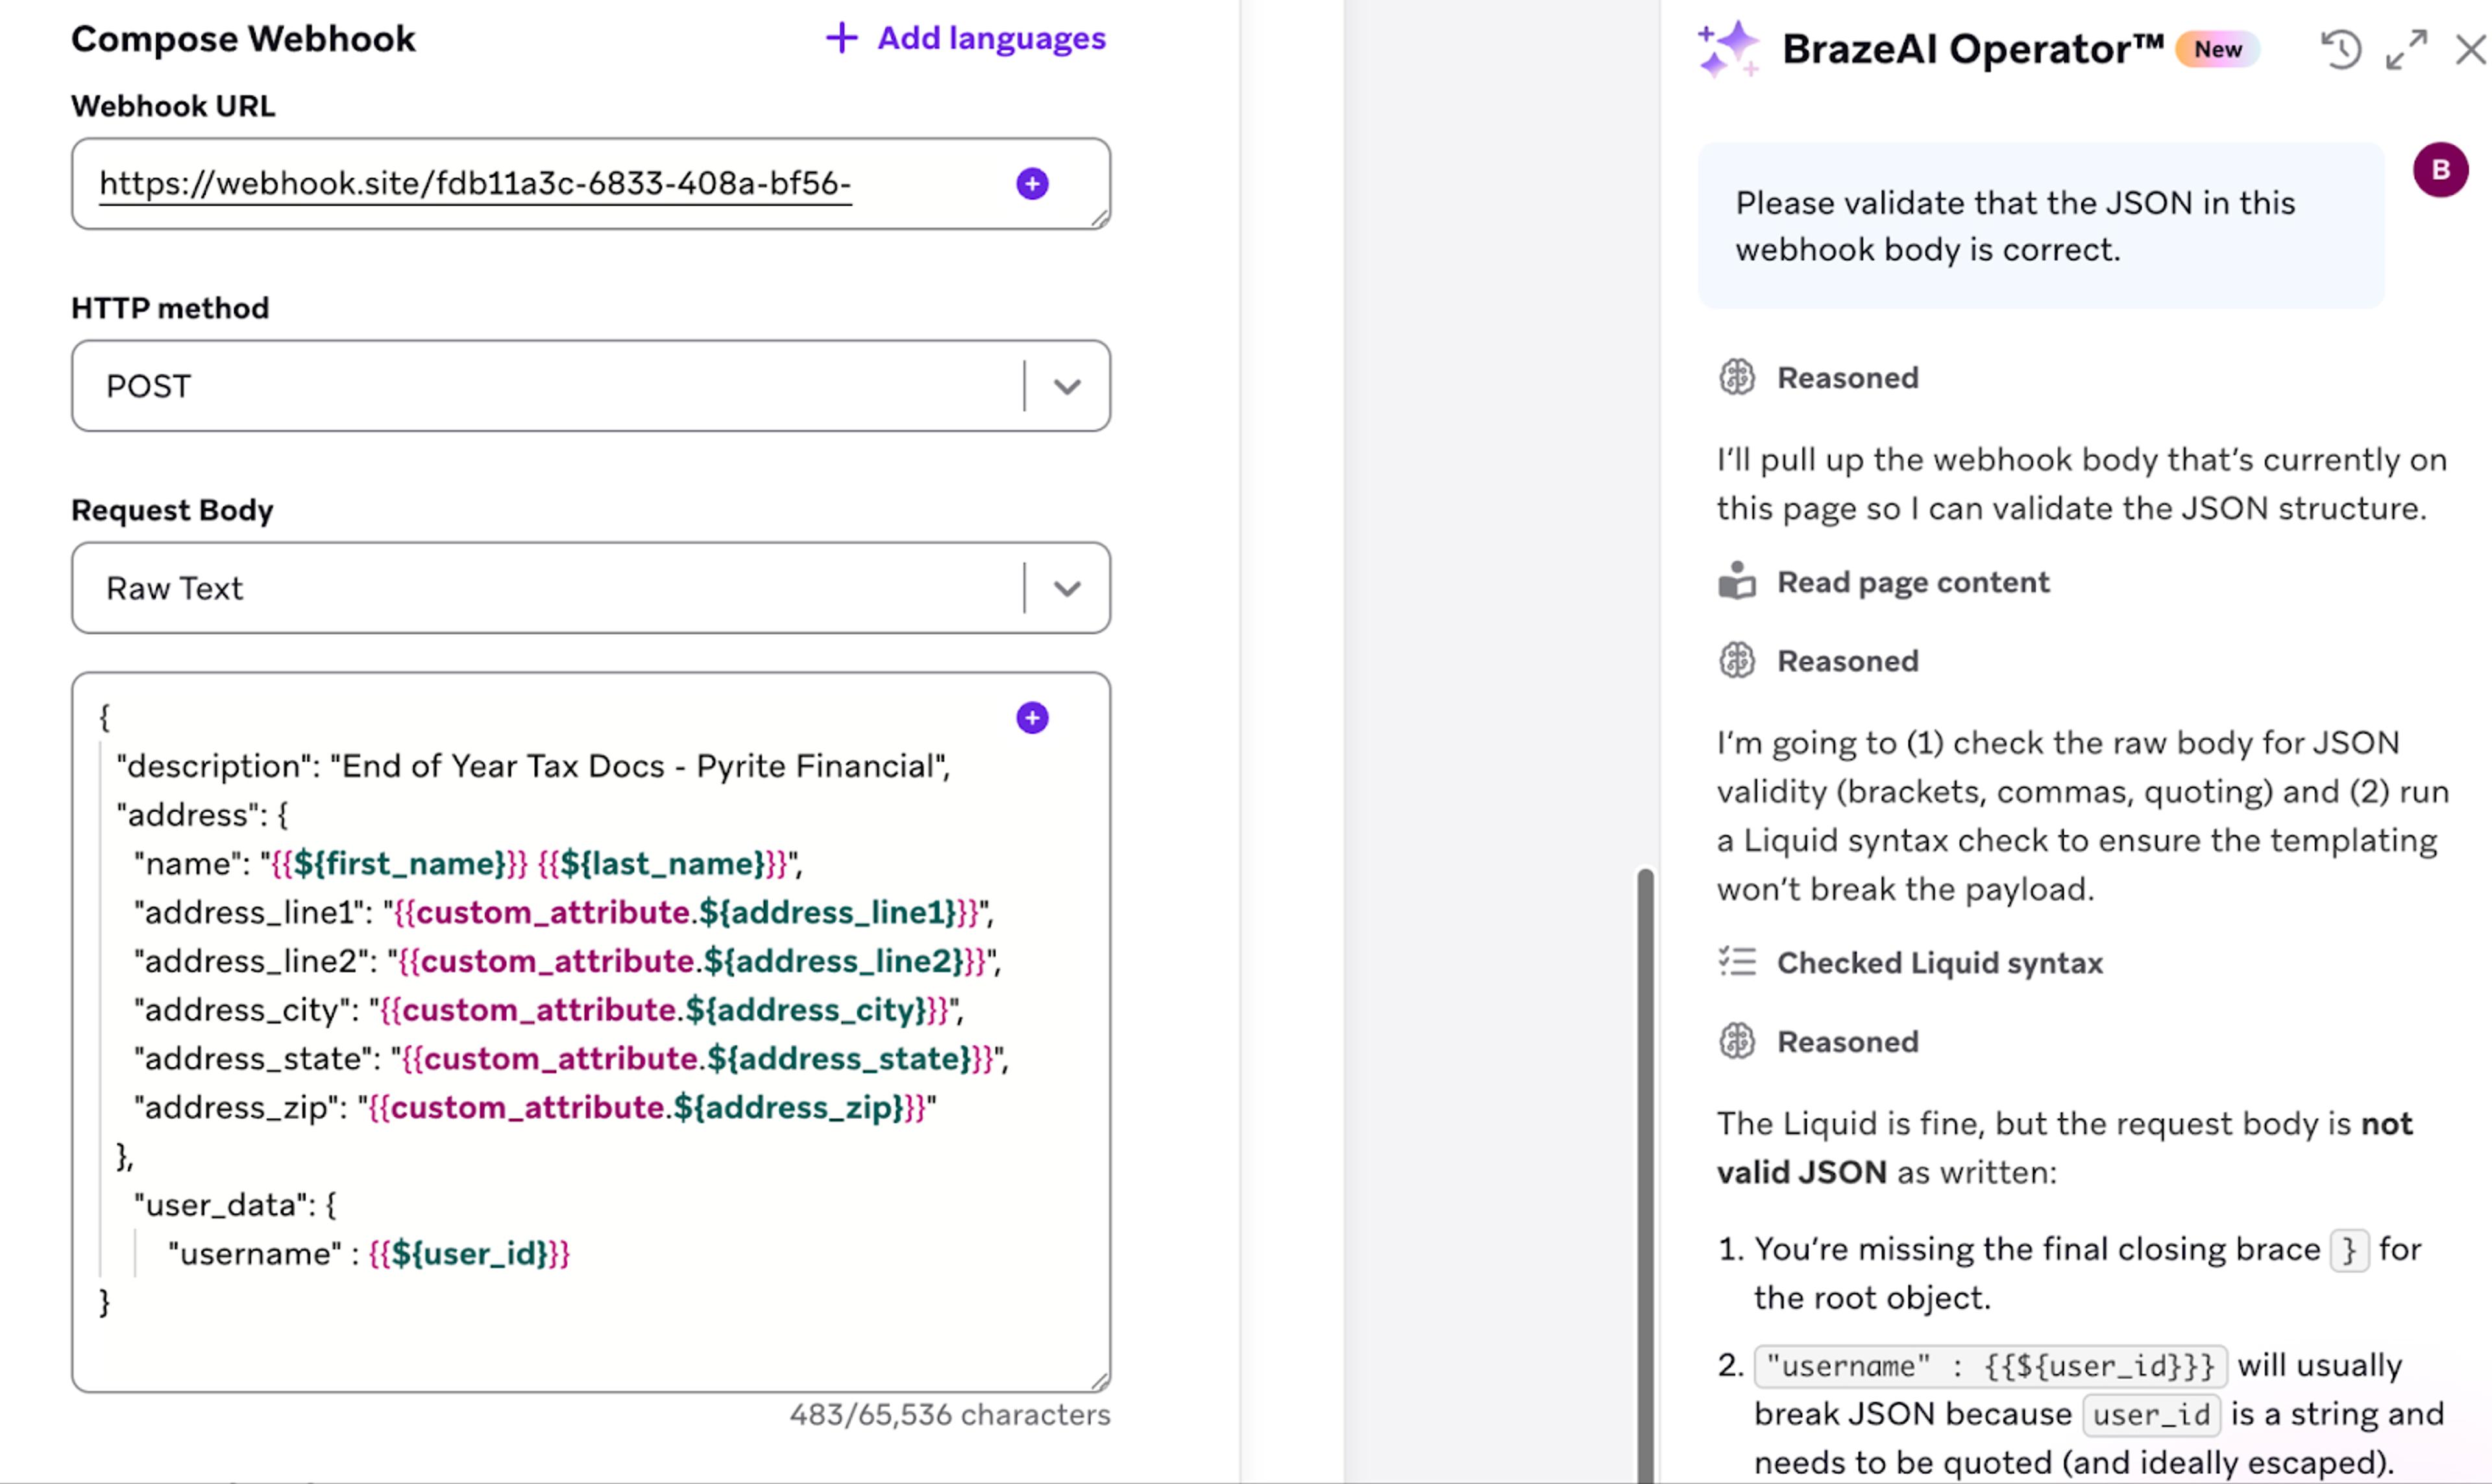Expand the BrazeAI Operator panel
The image size is (2492, 1484).
[x=2406, y=49]
